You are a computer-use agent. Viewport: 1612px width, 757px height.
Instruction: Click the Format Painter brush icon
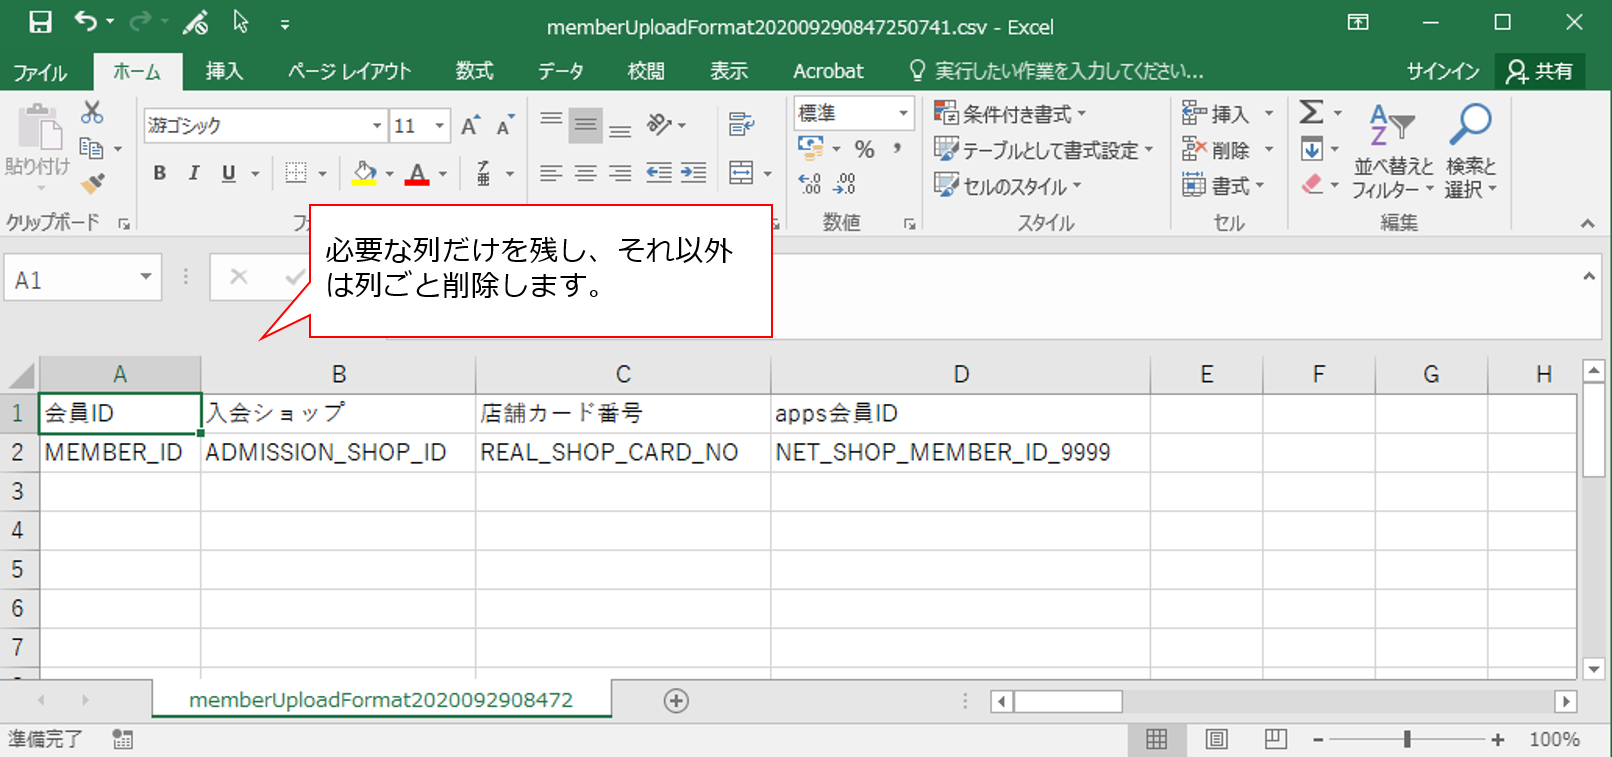(92, 184)
